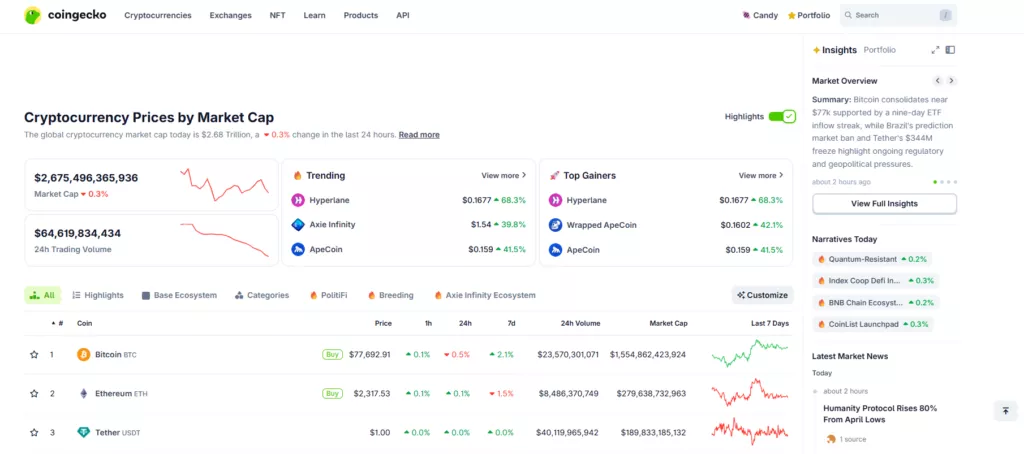Click the Market Cap total chart card
The height and width of the screenshot is (454, 1024).
(x=152, y=185)
